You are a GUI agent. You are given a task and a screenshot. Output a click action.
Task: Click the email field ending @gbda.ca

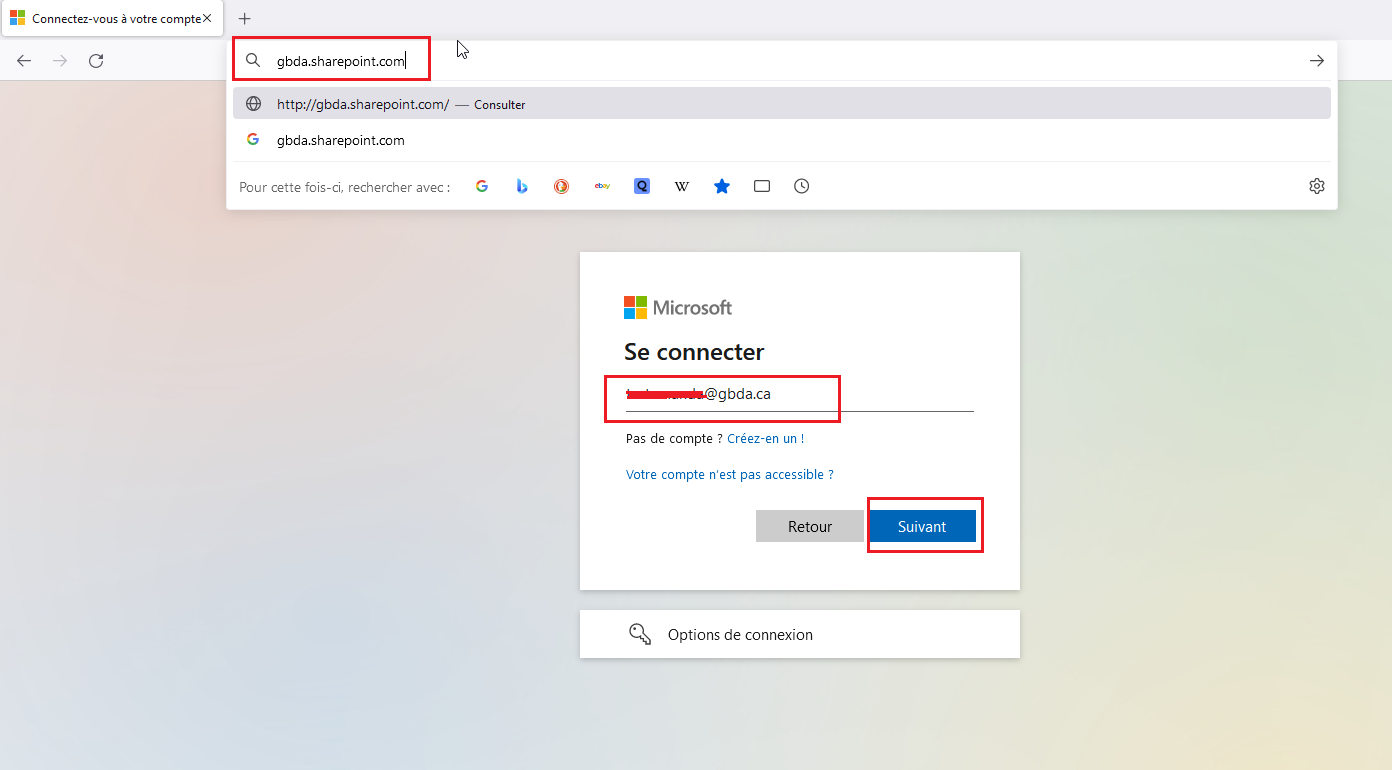[x=799, y=394]
